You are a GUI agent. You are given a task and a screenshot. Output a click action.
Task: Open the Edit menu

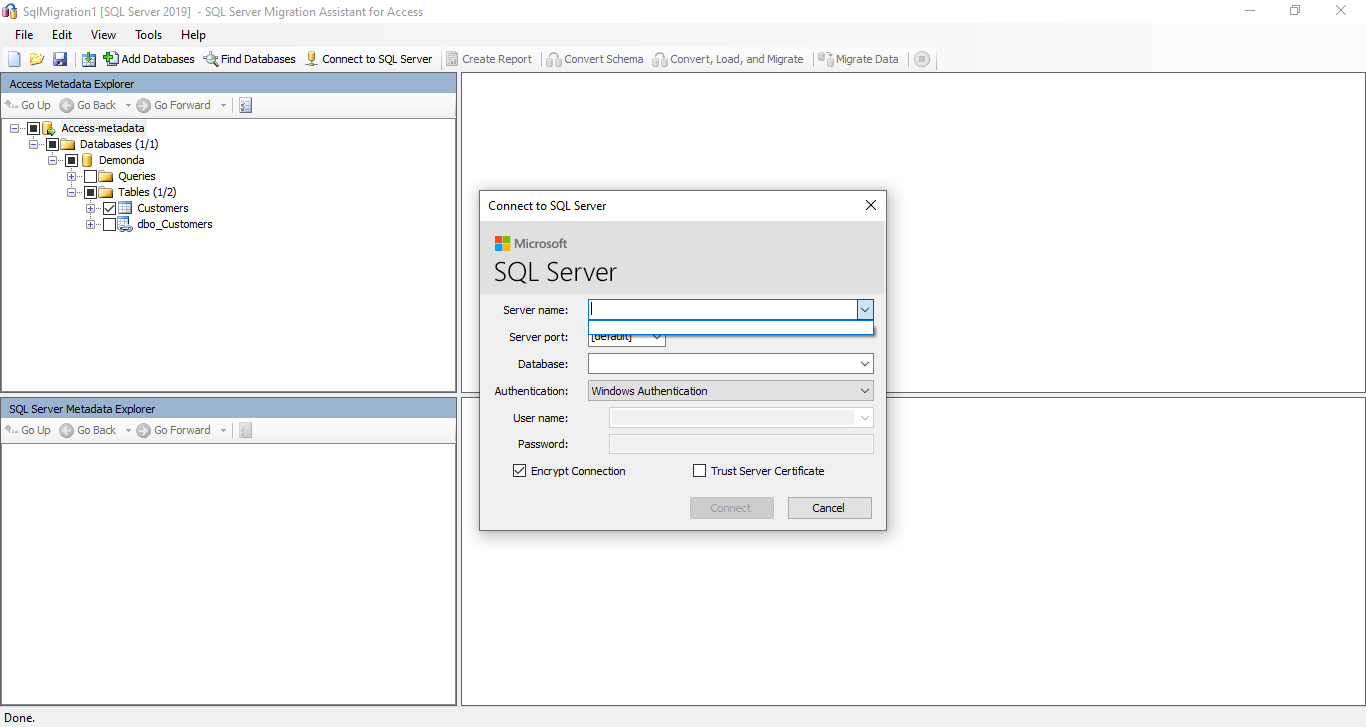pyautogui.click(x=62, y=35)
